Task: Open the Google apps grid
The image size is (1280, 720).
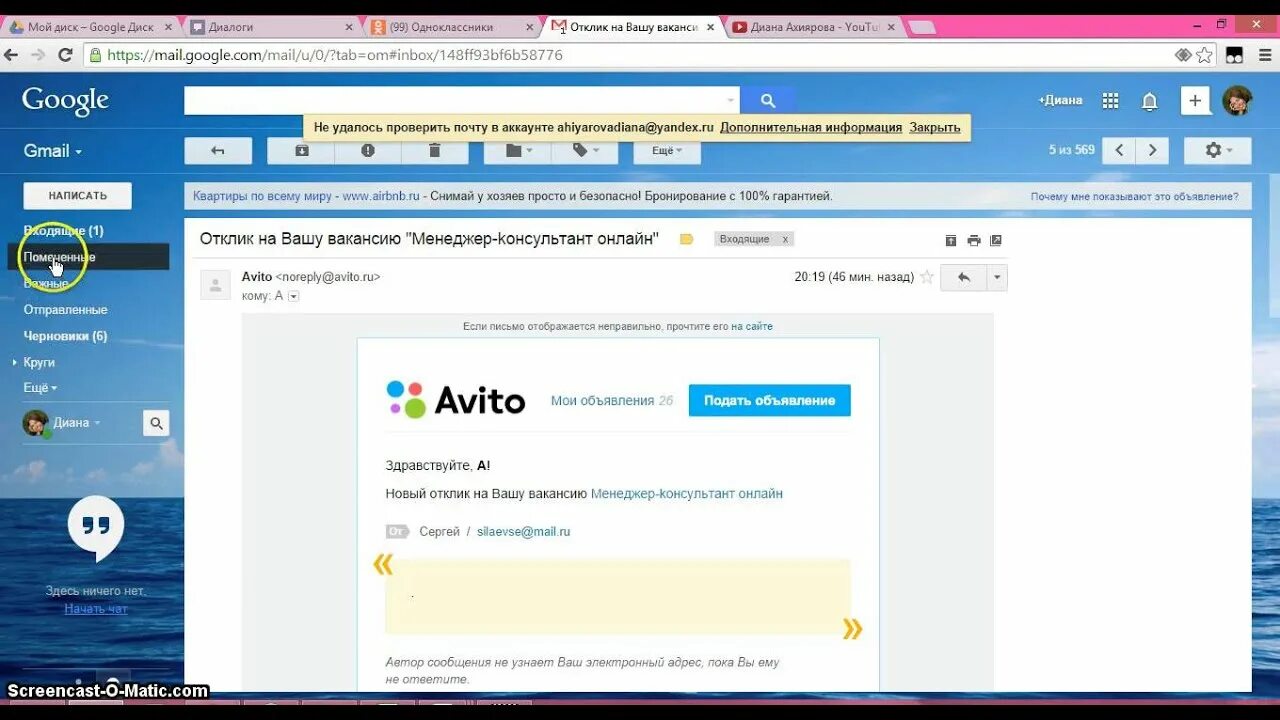Action: pyautogui.click(x=1110, y=100)
